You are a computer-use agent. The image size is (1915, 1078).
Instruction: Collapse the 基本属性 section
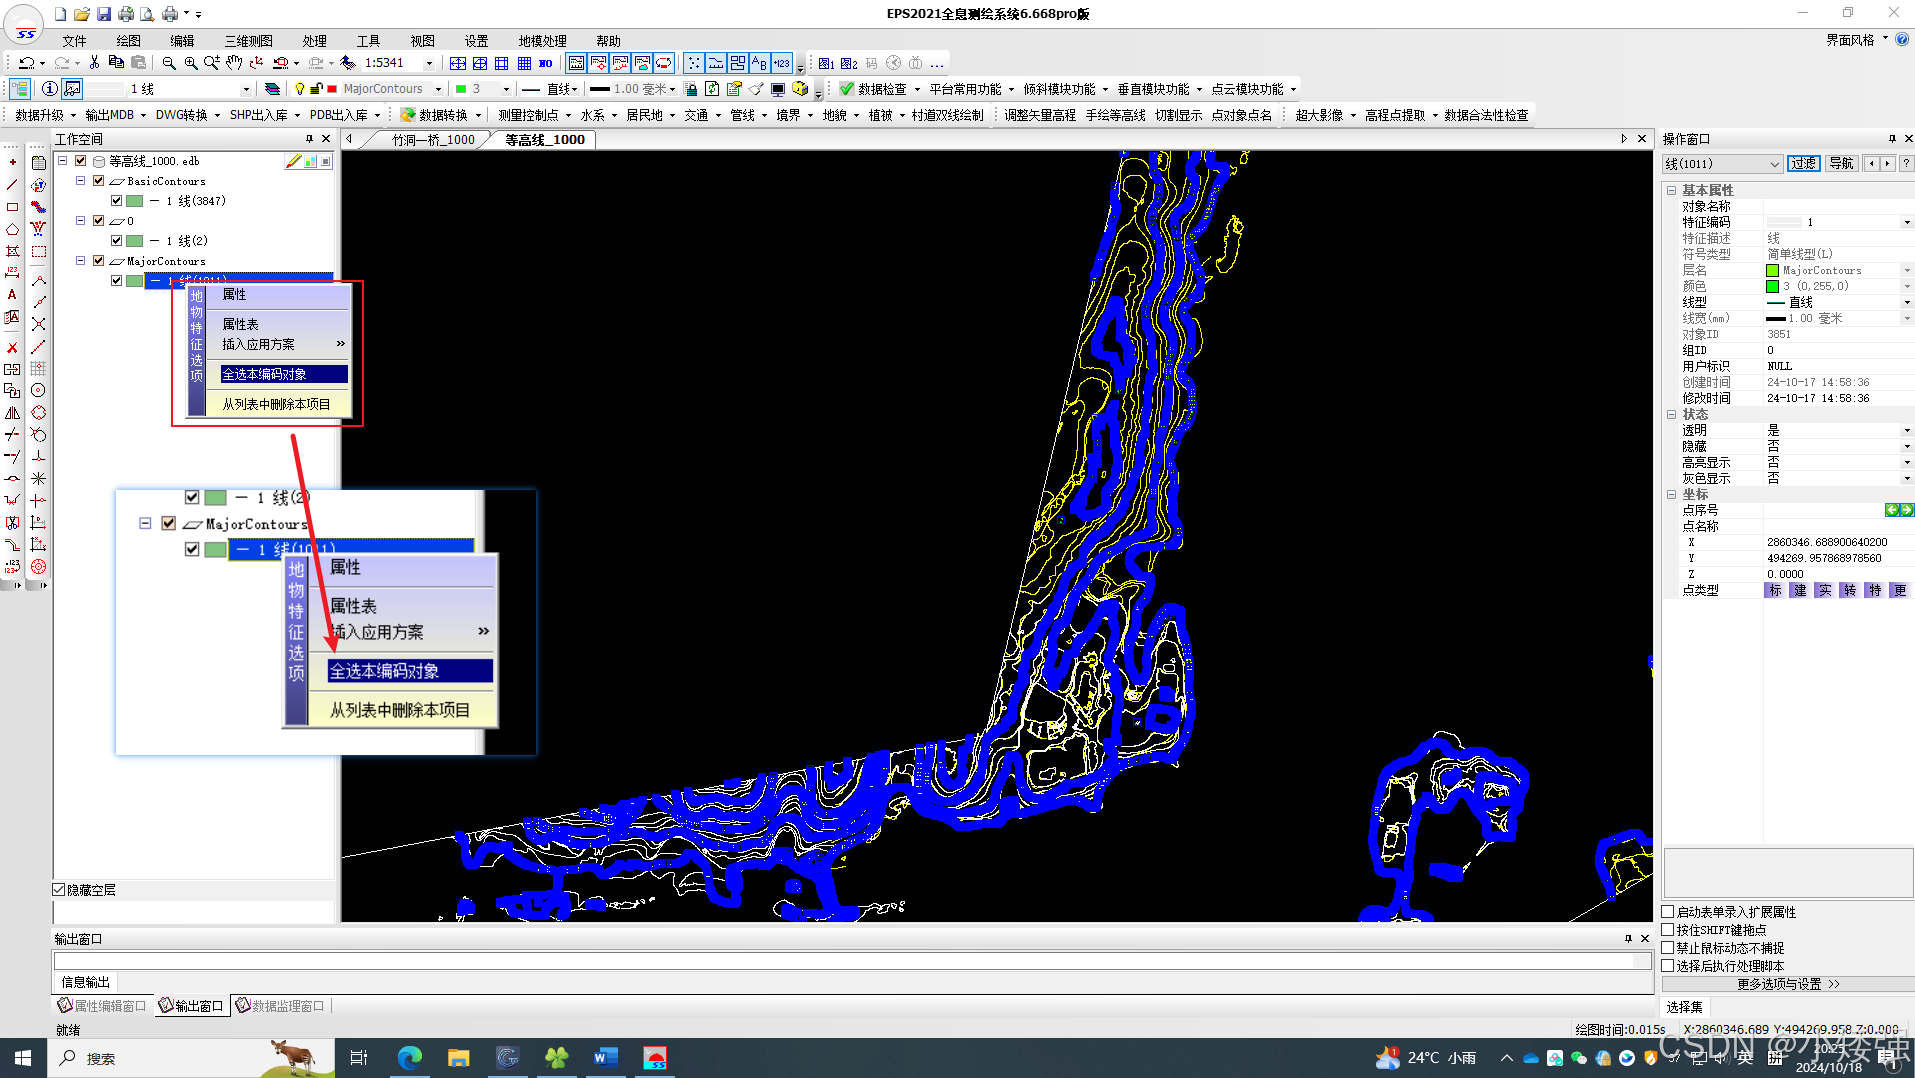tap(1671, 190)
